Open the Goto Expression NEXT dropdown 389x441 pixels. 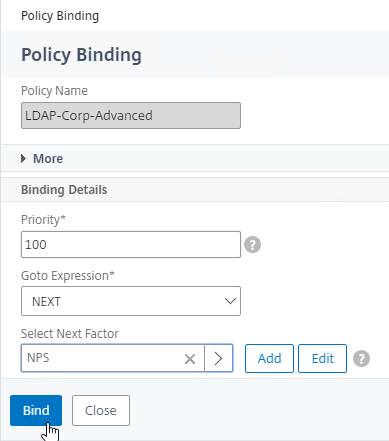point(131,301)
